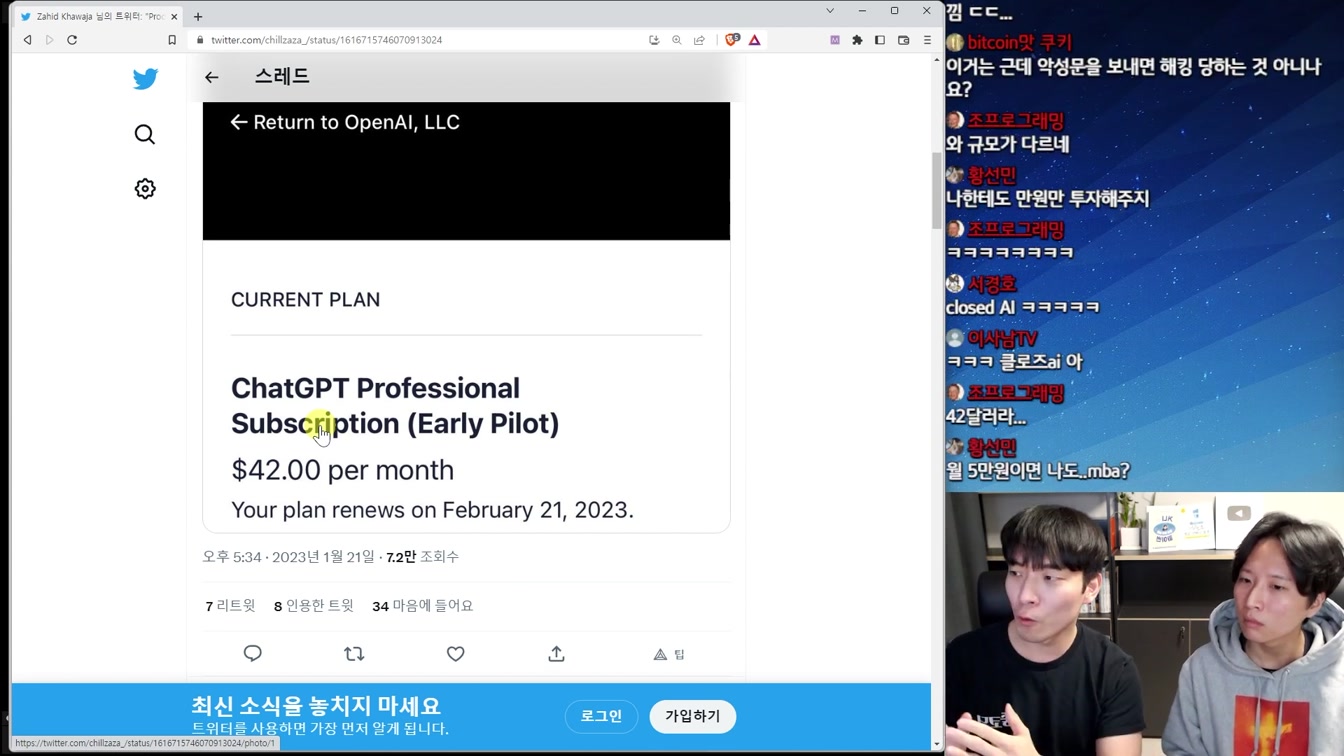The image size is (1344, 756).
Task: Maximize the browser window
Action: [894, 11]
